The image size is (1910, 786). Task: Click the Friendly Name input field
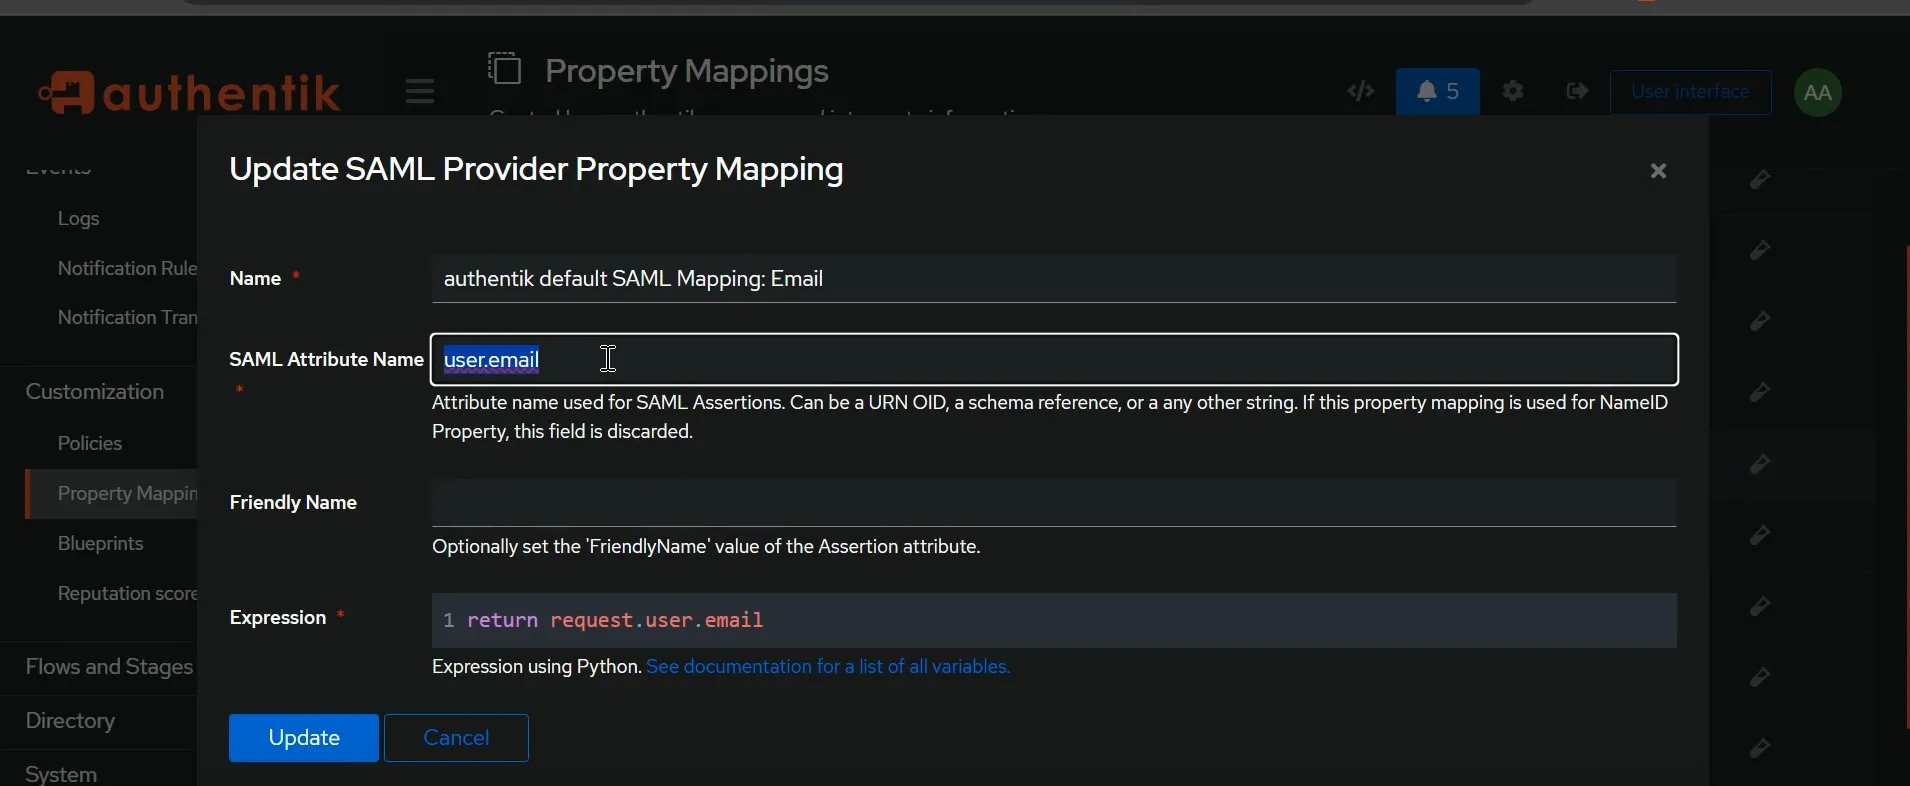click(1055, 503)
